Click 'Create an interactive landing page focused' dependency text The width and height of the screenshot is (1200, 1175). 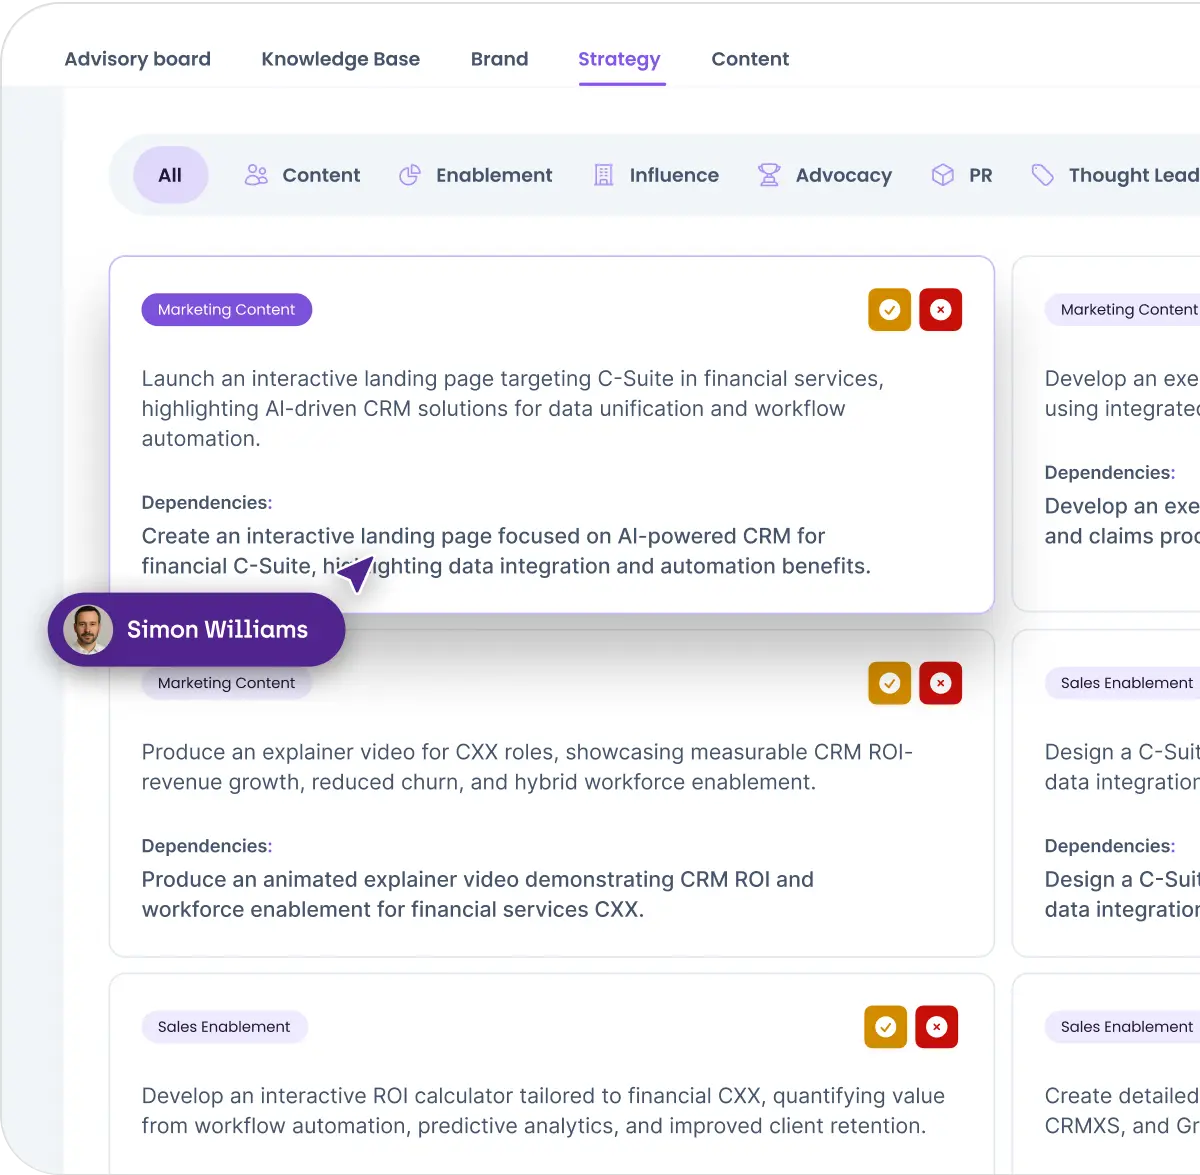pos(506,551)
